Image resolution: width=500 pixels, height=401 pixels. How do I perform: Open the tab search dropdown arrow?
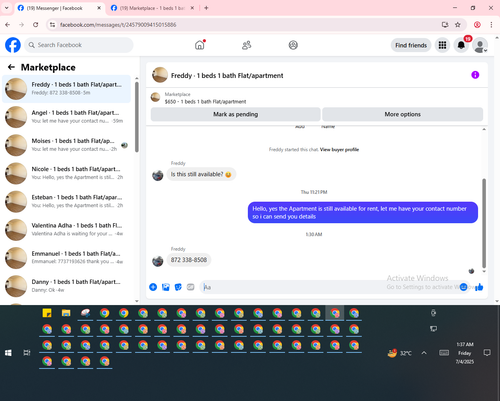[6, 8]
